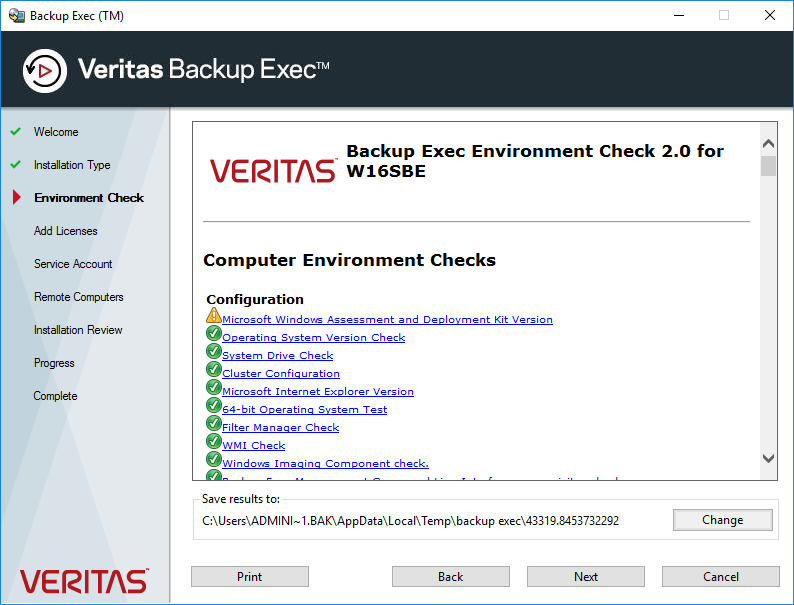Open WMI Check link
This screenshot has width=794, height=605.
coord(254,445)
